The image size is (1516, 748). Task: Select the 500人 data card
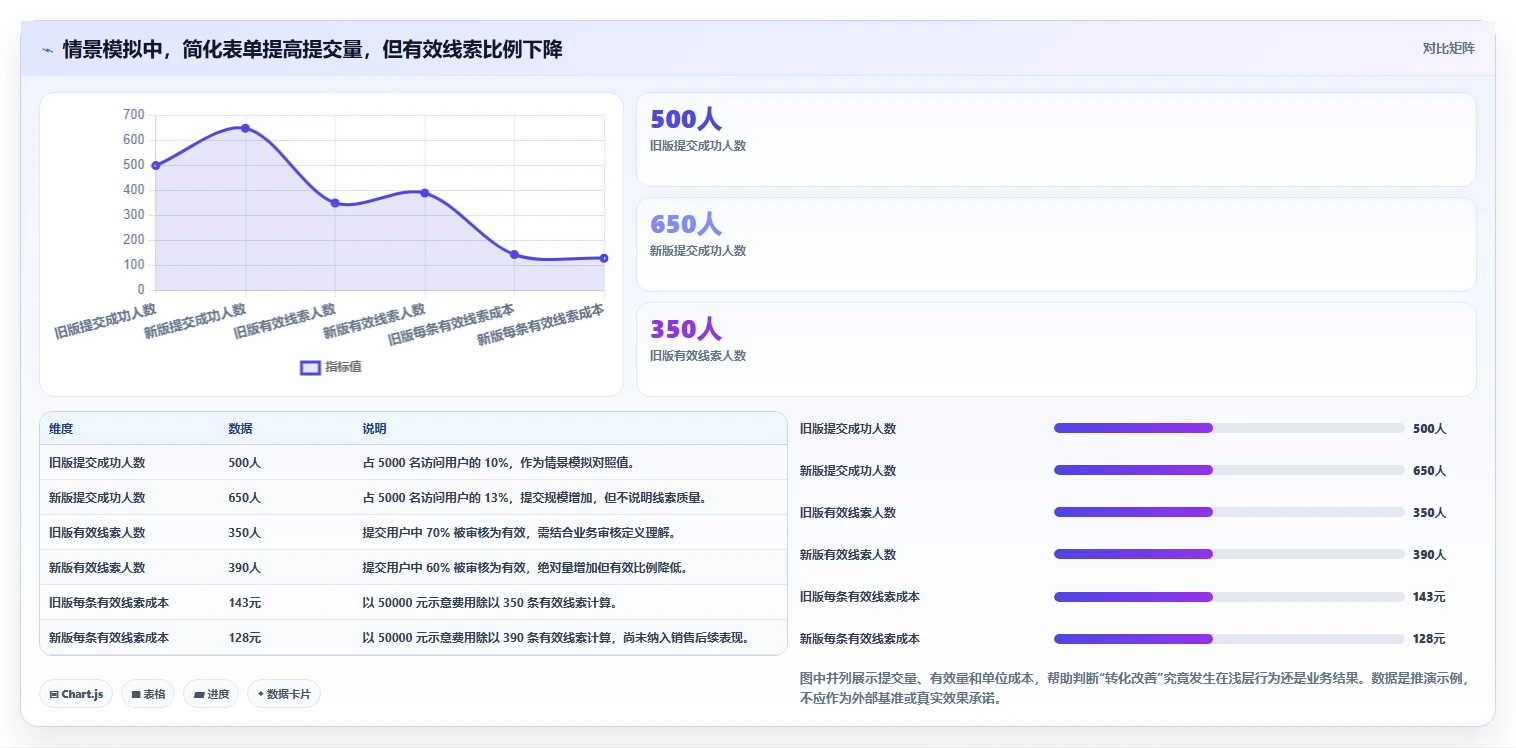point(1056,139)
